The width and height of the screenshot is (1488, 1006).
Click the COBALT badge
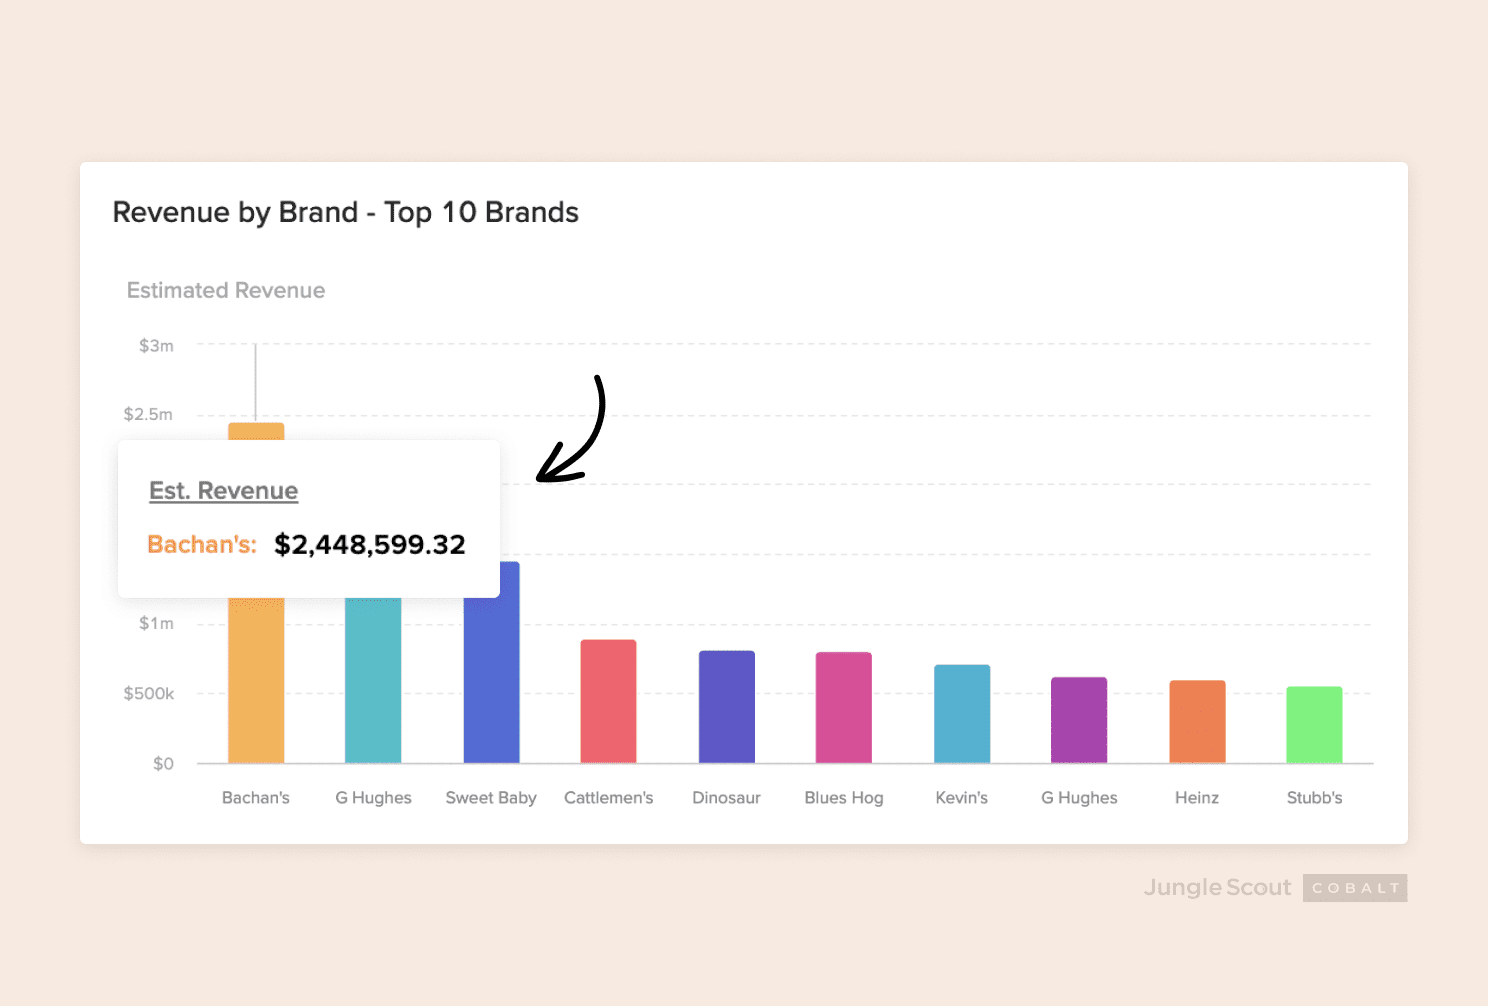pyautogui.click(x=1355, y=888)
